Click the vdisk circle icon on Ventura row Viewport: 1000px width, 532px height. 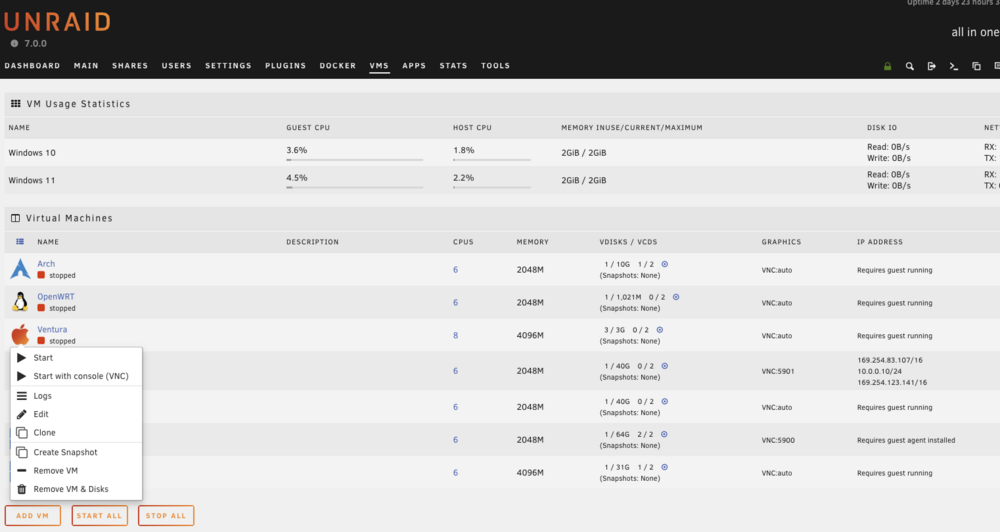(x=660, y=330)
